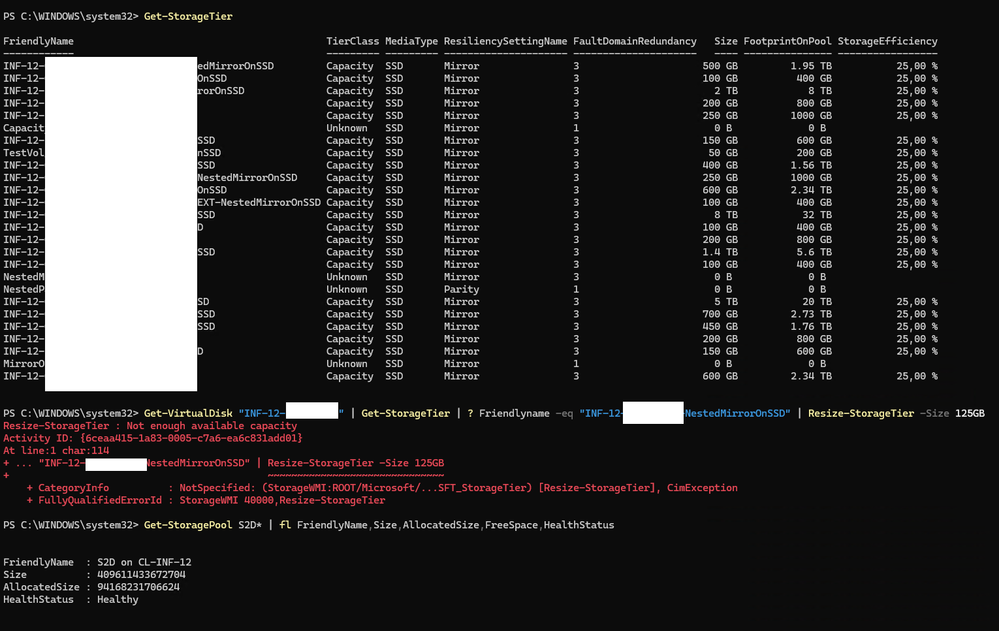Select the Activity ID GUID line
This screenshot has width=999, height=631.
point(152,439)
